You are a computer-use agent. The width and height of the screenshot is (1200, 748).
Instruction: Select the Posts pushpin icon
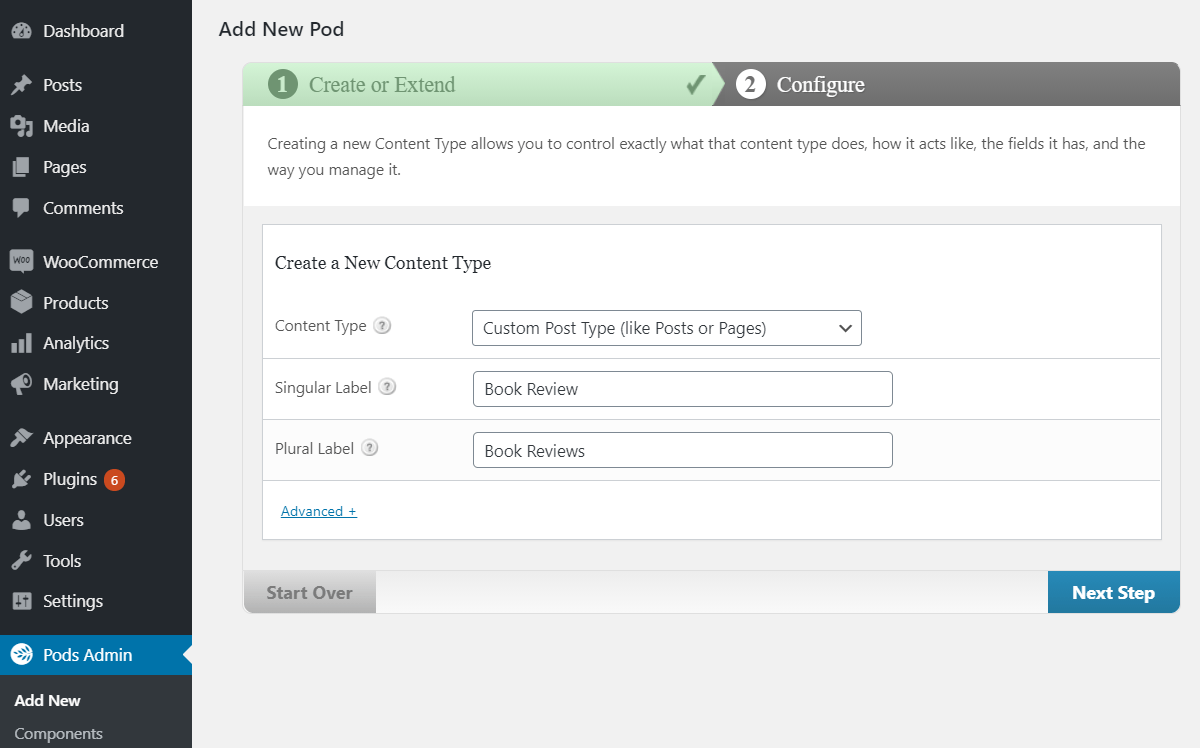tap(22, 84)
